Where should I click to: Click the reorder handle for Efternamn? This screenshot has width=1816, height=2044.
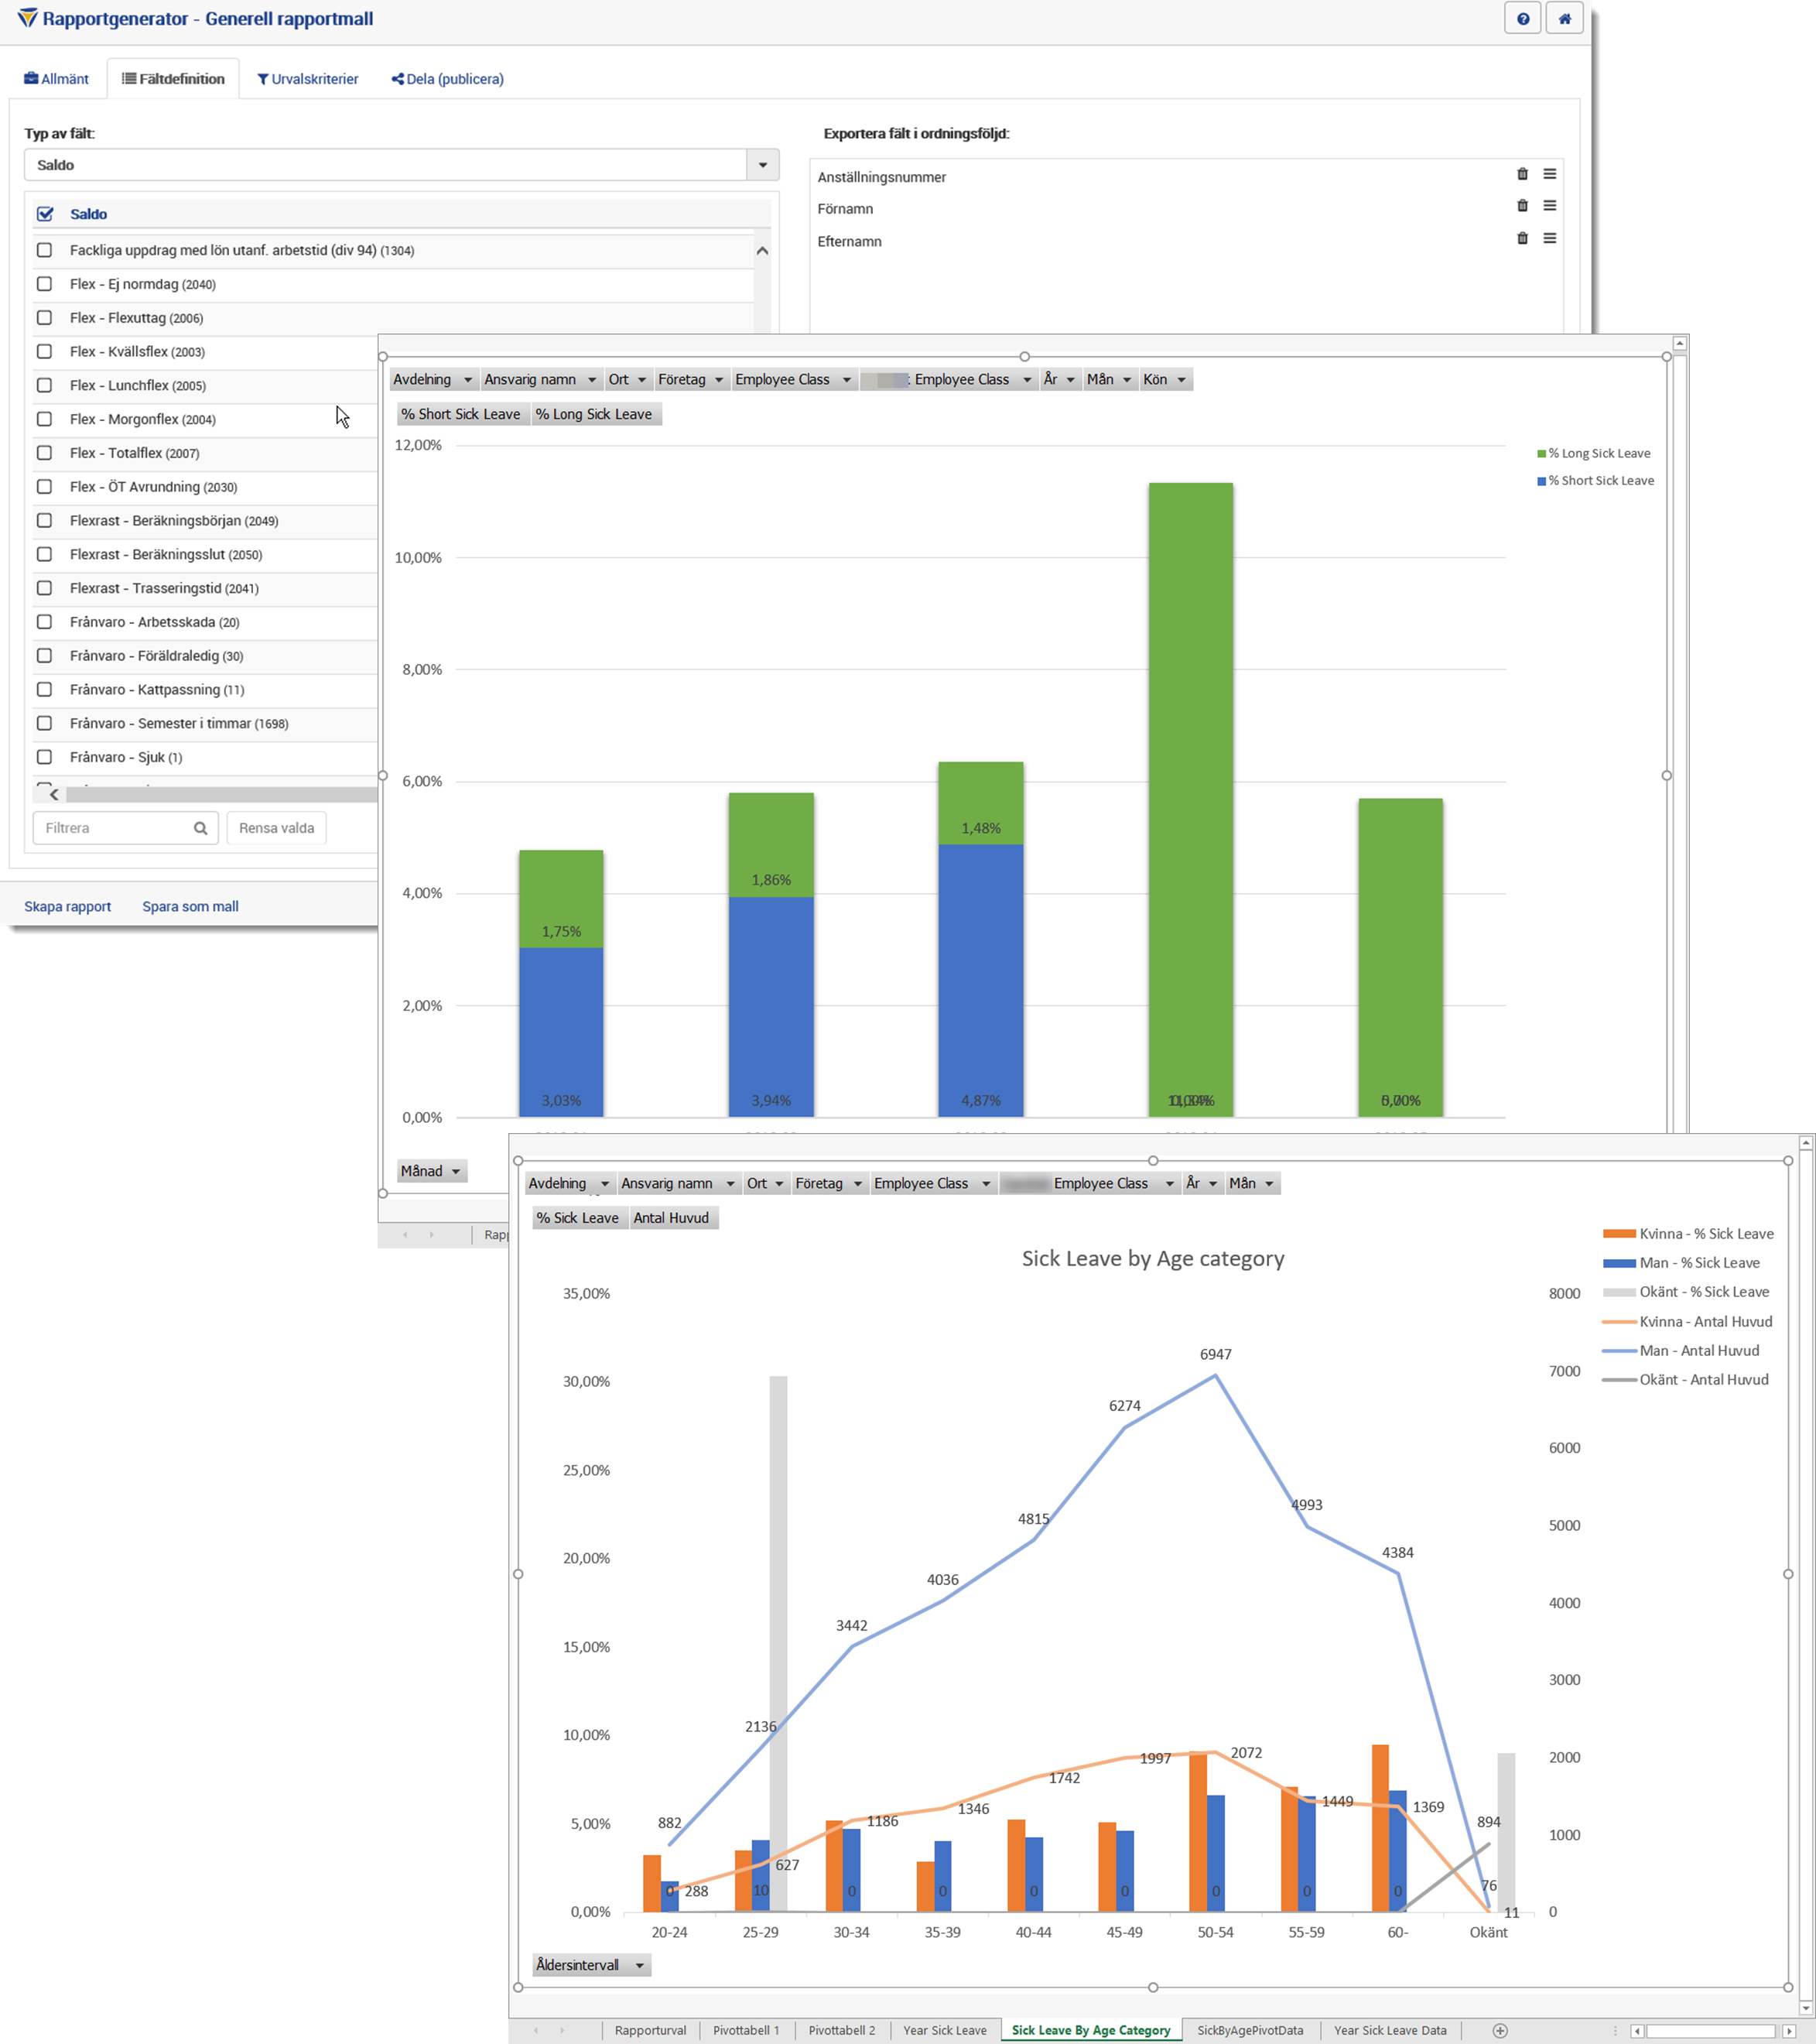point(1549,239)
